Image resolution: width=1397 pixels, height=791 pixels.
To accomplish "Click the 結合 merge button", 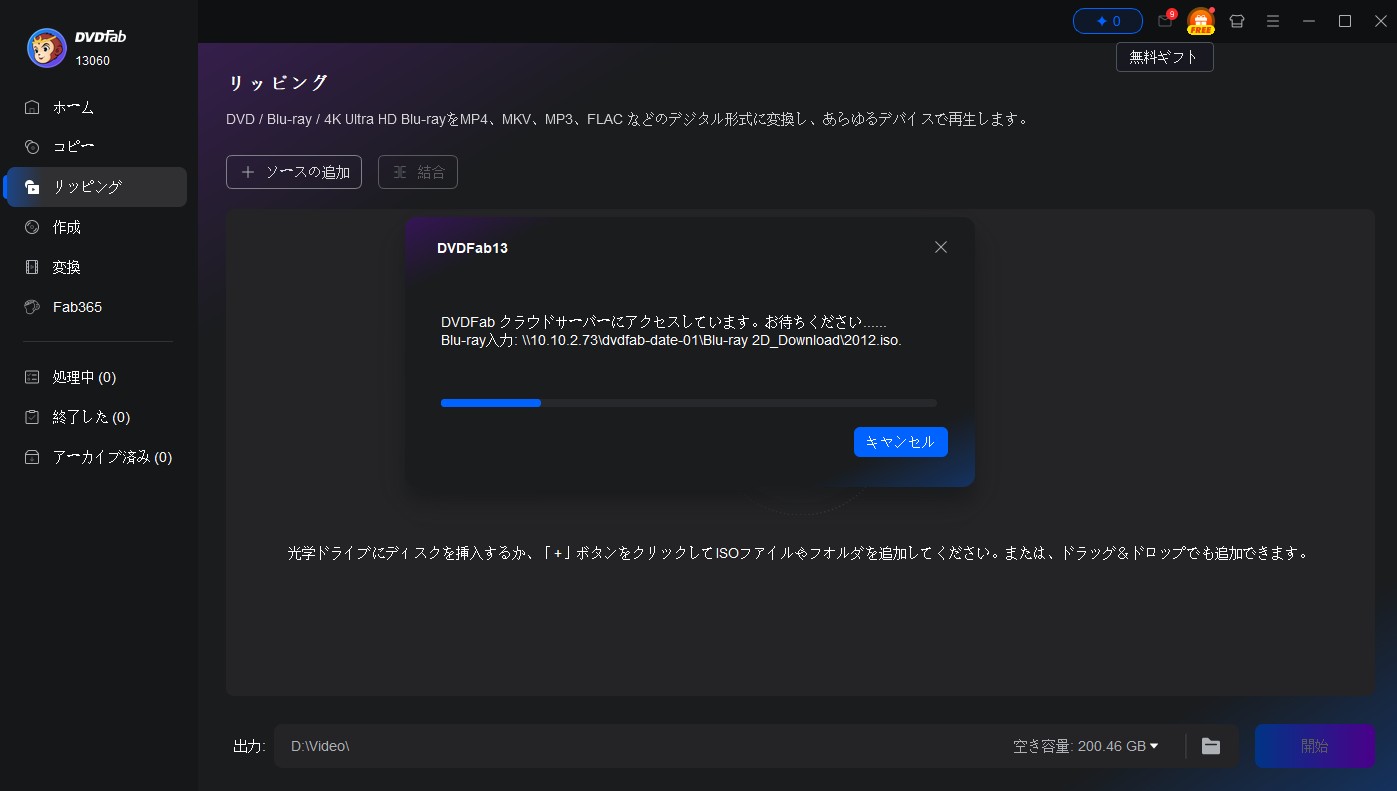I will coord(418,172).
